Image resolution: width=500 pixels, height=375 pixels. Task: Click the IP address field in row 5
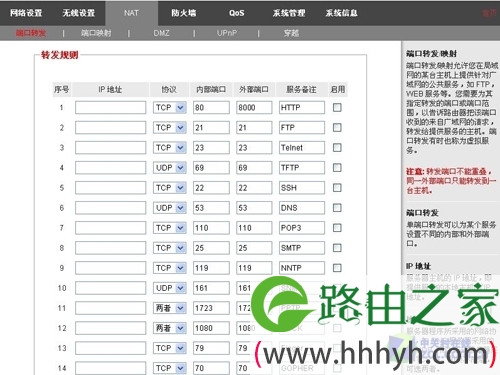click(x=110, y=188)
